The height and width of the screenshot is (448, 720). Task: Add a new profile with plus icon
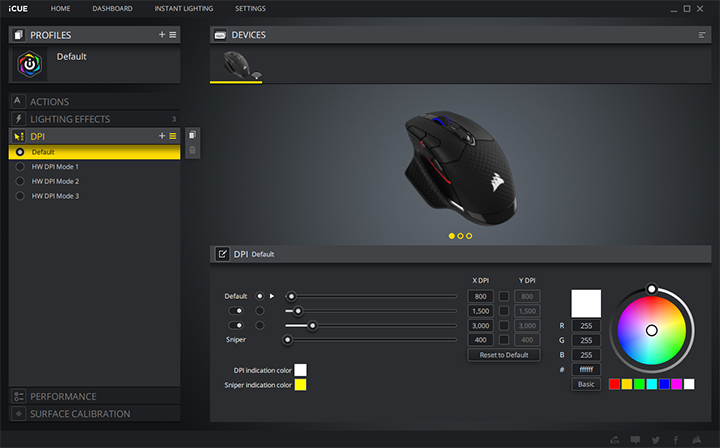[x=162, y=35]
